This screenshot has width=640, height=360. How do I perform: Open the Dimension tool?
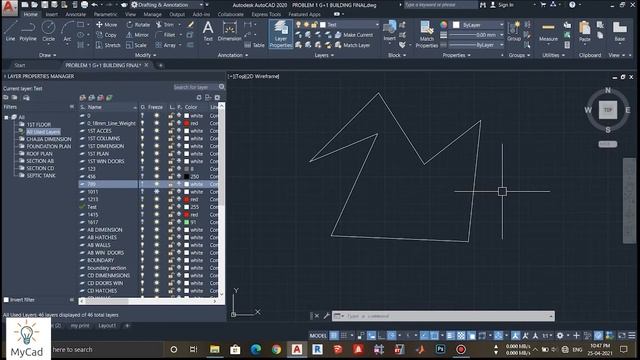pyautogui.click(x=229, y=31)
